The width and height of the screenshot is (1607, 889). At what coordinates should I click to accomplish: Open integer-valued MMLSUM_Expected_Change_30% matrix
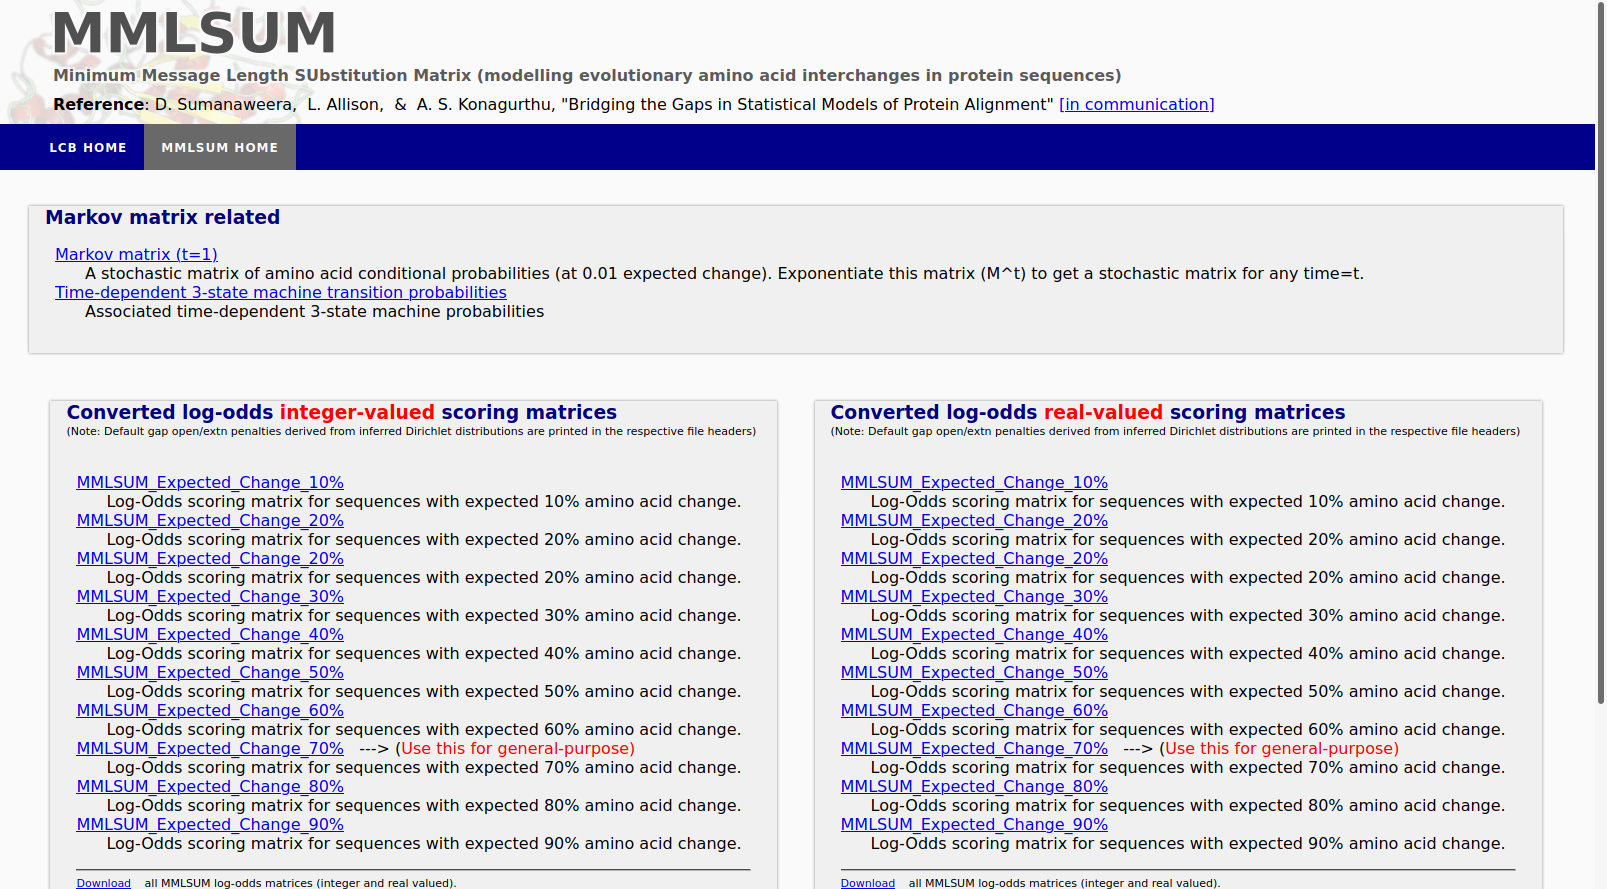pos(210,597)
